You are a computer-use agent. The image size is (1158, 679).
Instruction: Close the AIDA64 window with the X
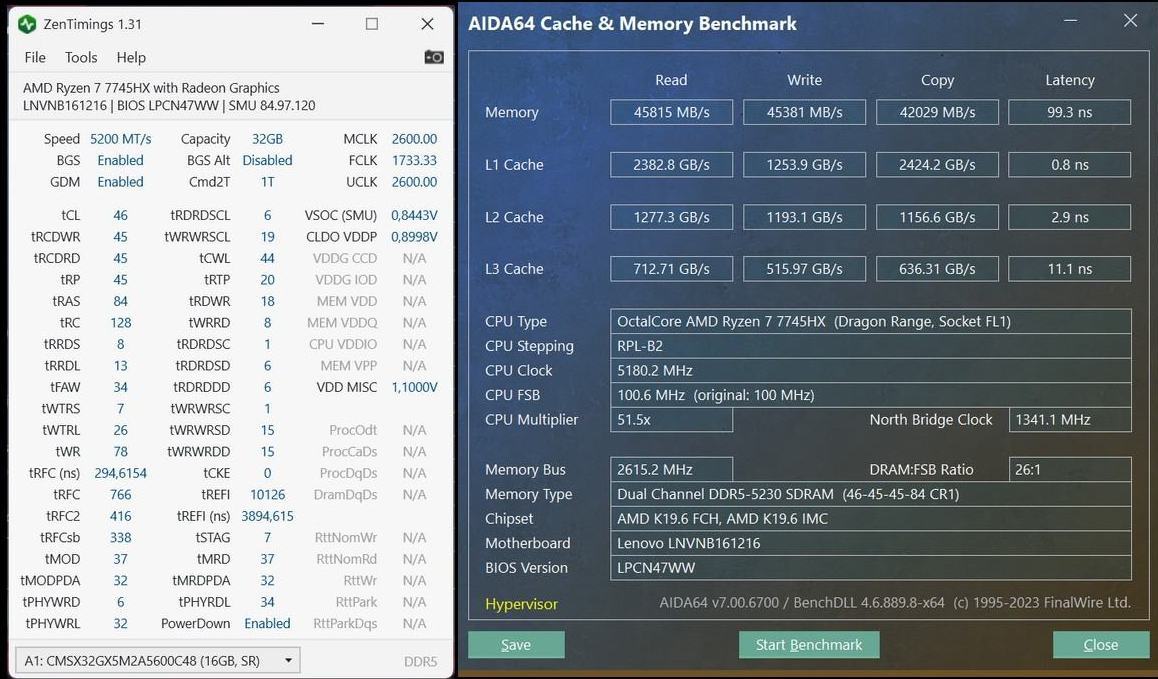click(1130, 21)
